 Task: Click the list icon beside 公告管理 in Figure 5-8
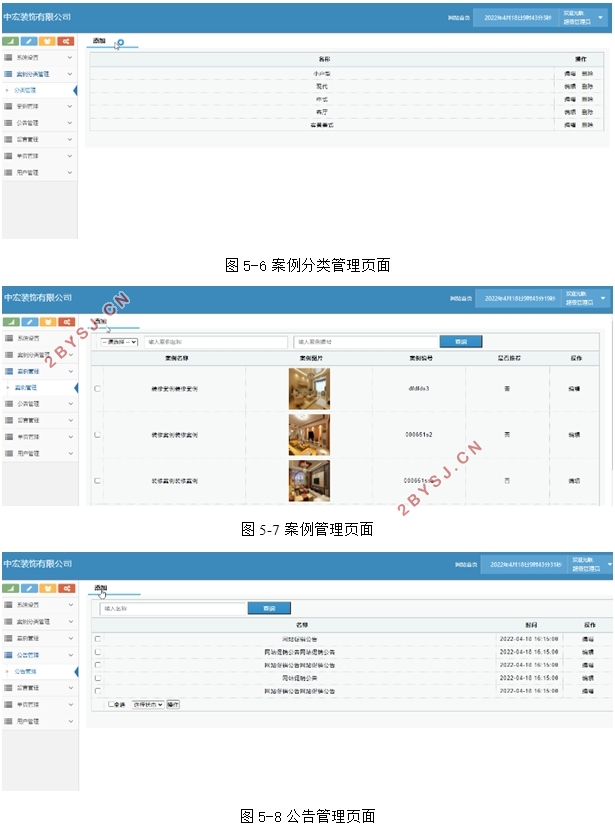8,655
